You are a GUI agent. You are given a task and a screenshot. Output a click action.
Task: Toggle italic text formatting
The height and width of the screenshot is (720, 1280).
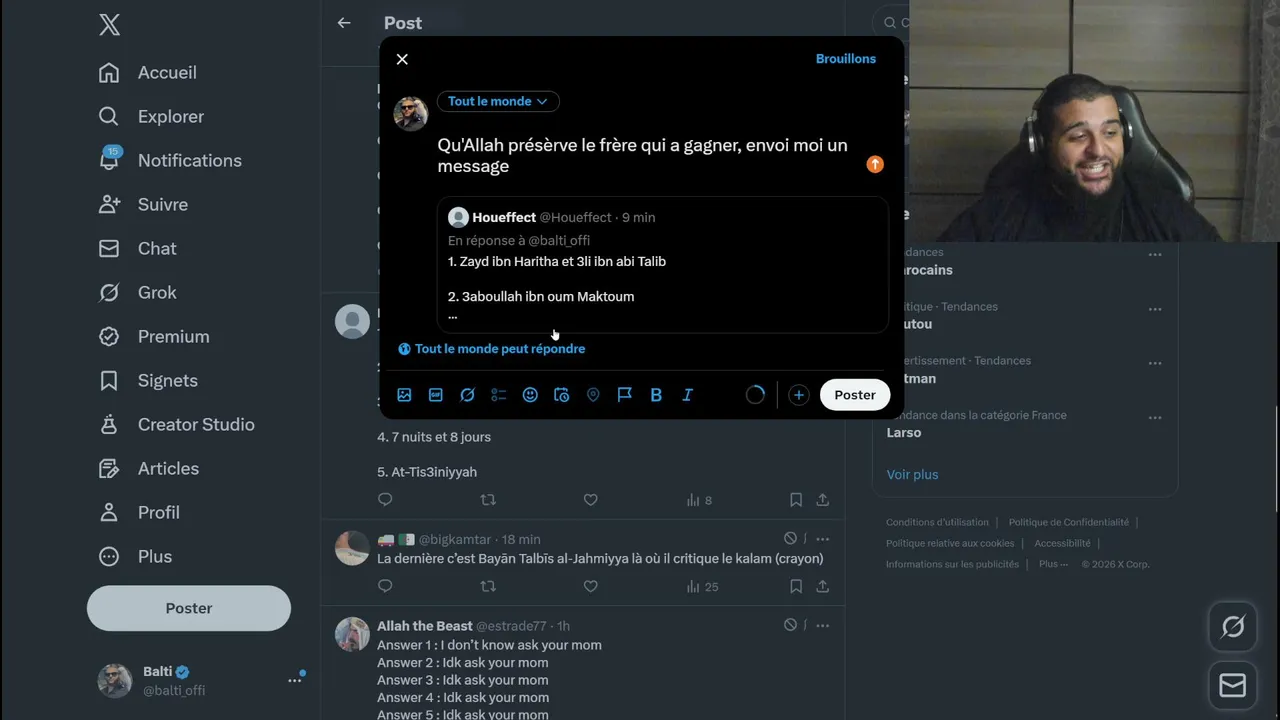pos(687,395)
